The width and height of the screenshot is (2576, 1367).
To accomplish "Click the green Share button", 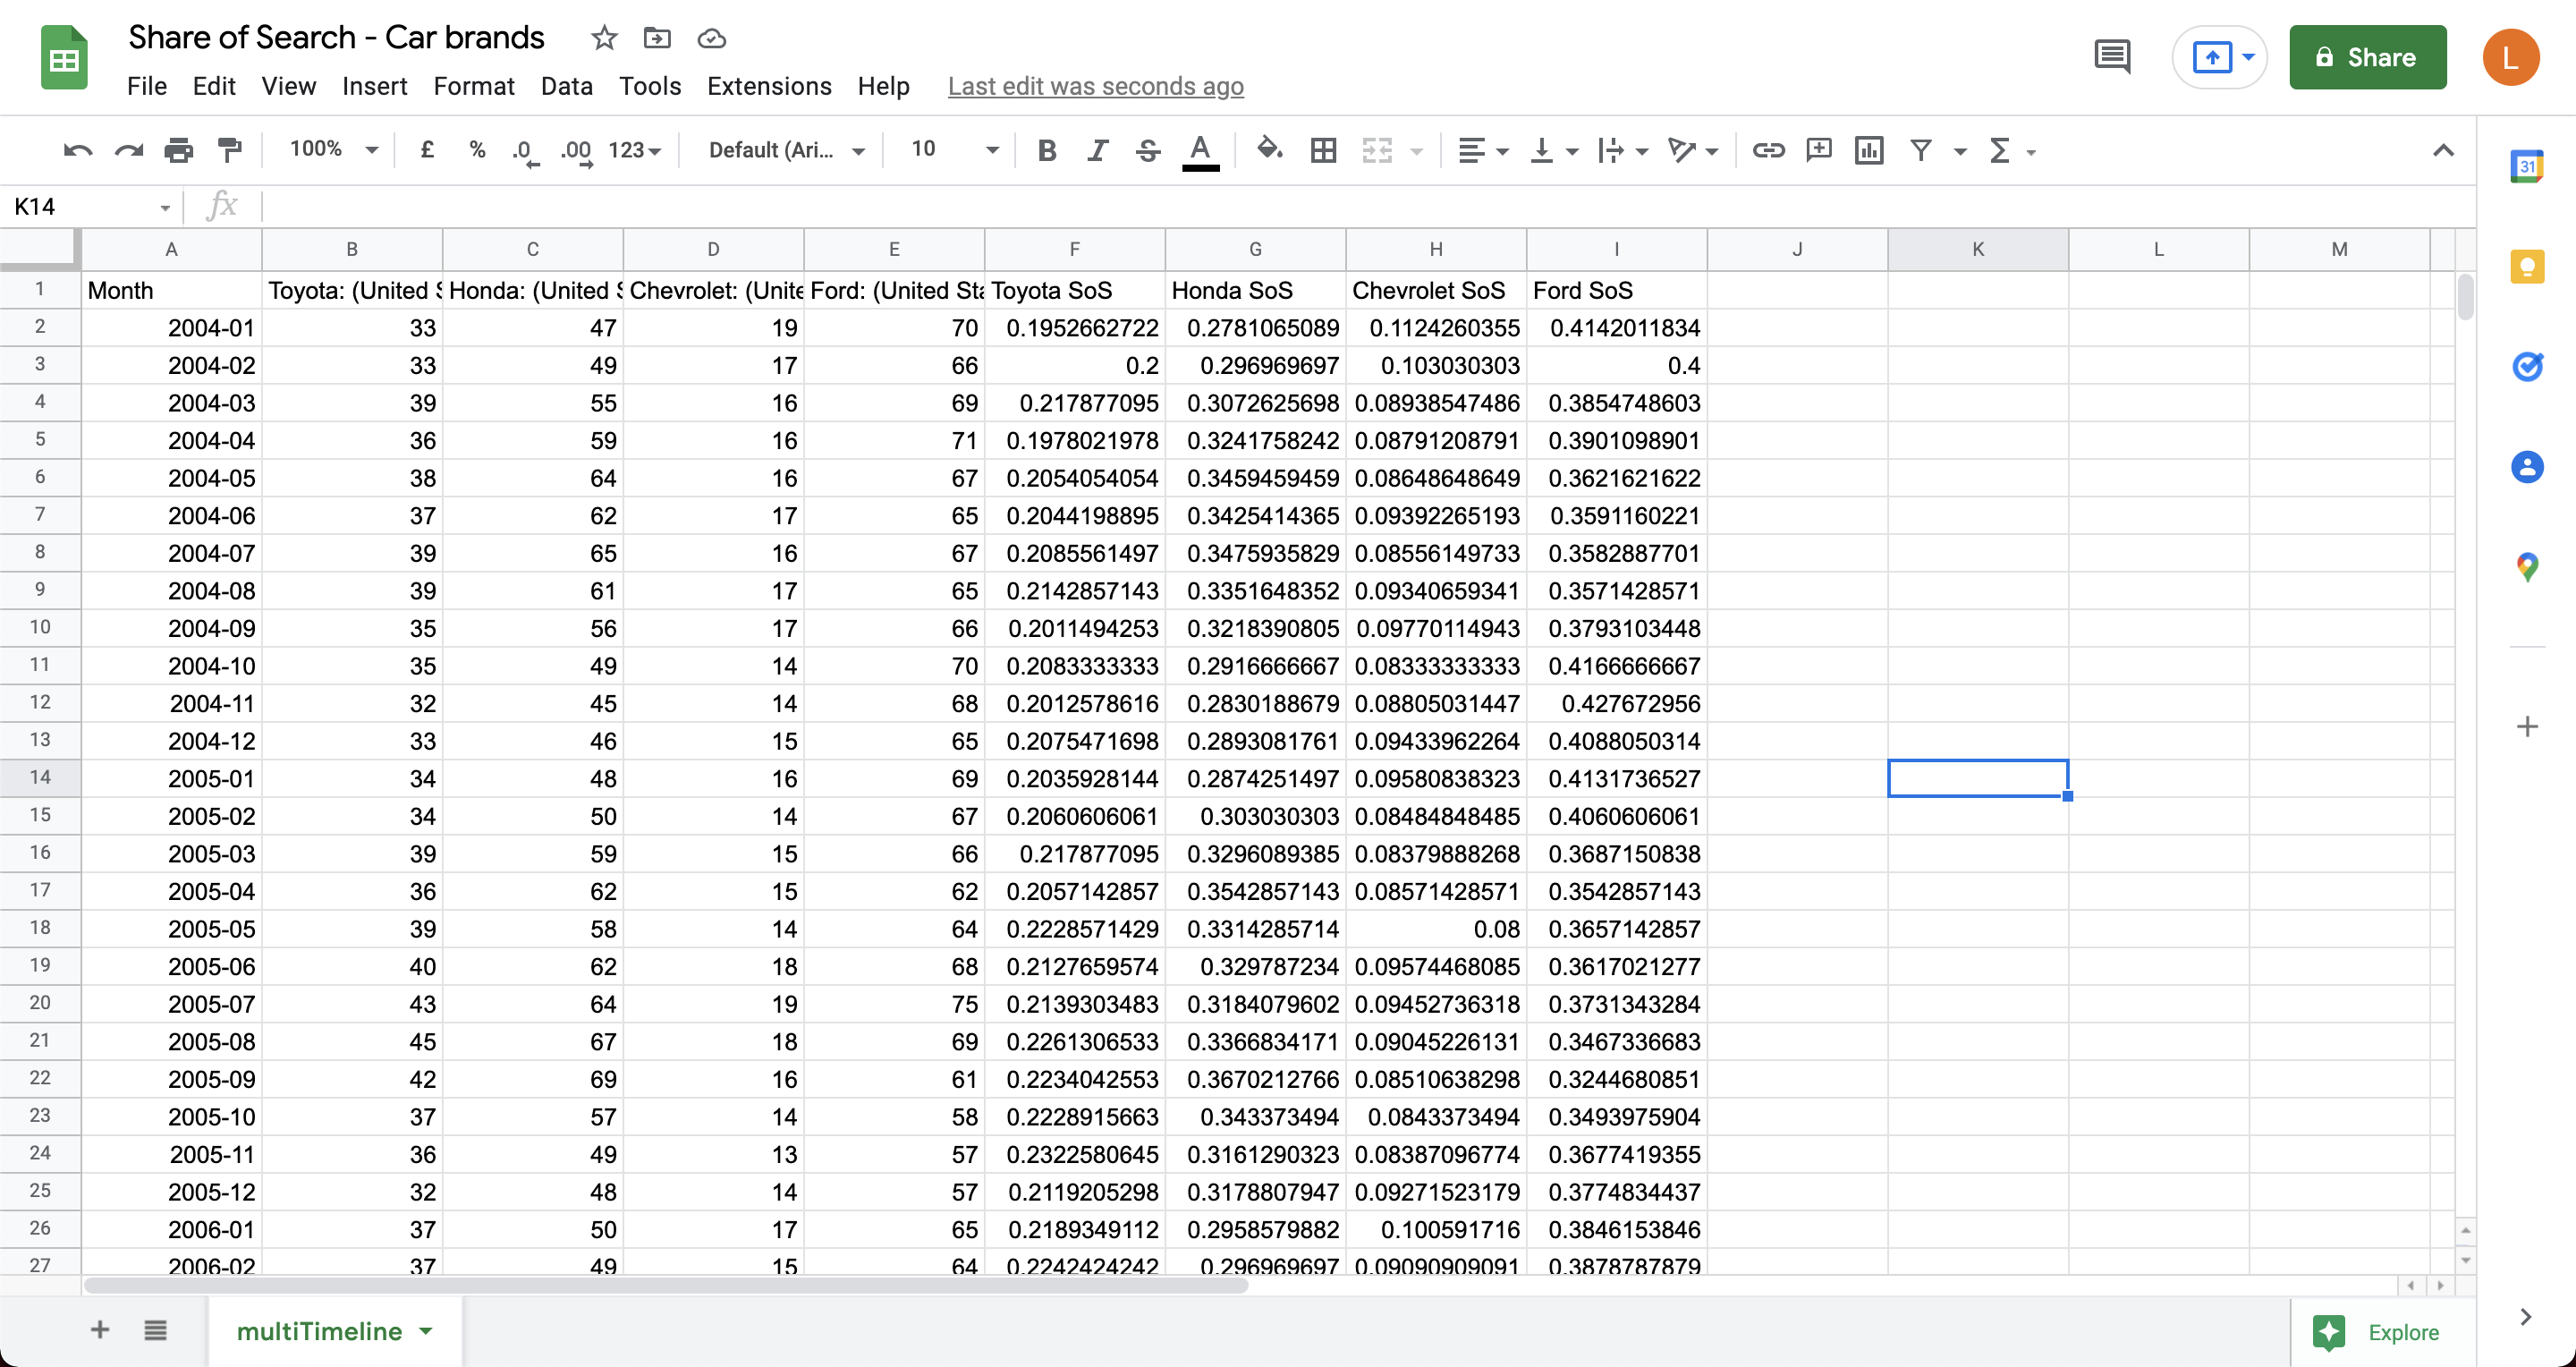I will (x=2367, y=57).
